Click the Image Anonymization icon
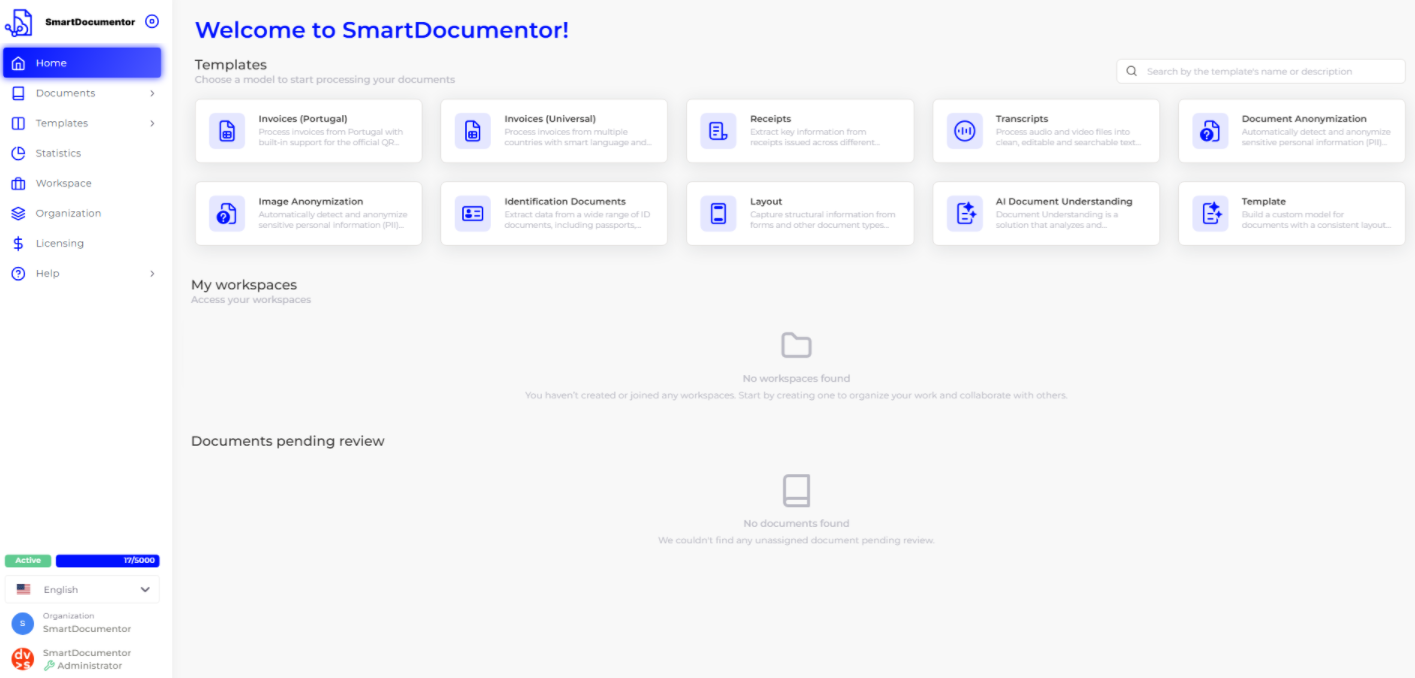The image size is (1415, 678). (227, 214)
